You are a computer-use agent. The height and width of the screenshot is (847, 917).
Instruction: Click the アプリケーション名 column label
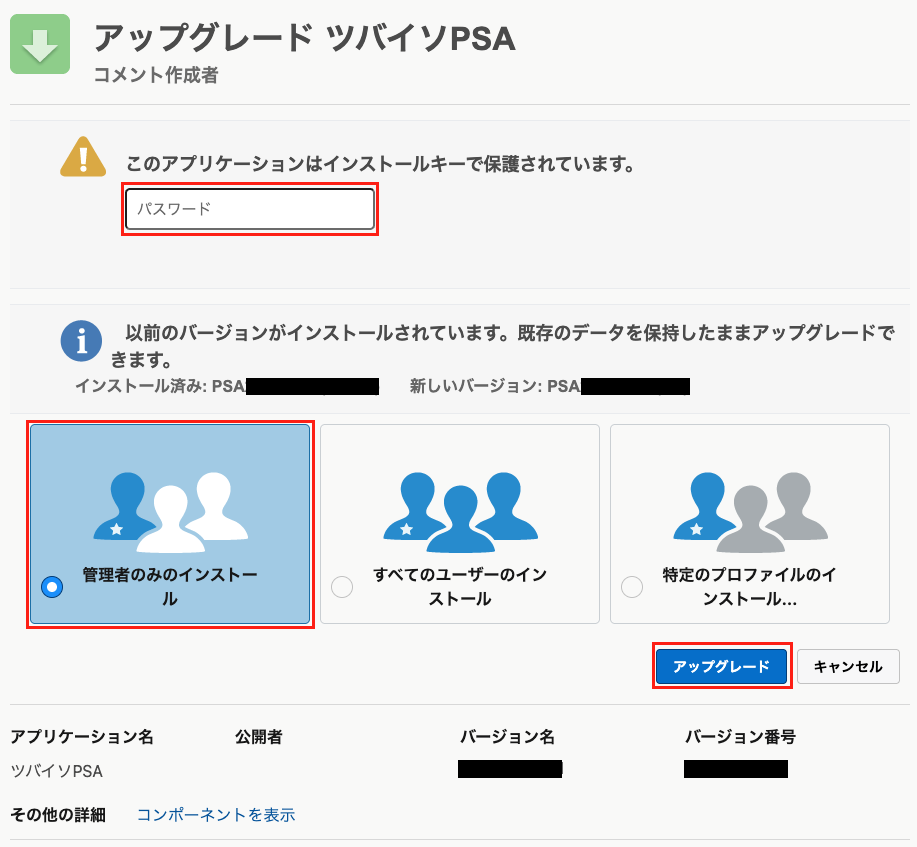[82, 737]
